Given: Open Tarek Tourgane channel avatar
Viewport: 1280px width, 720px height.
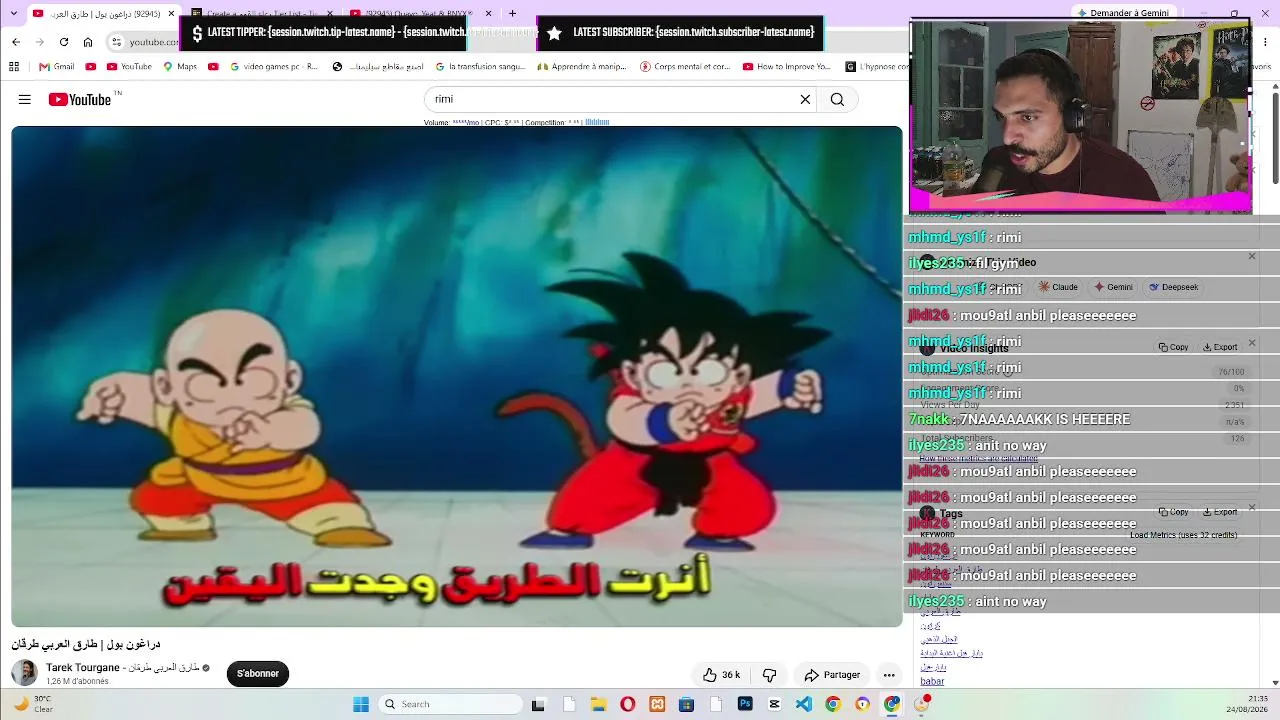Looking at the screenshot, I should (x=24, y=673).
